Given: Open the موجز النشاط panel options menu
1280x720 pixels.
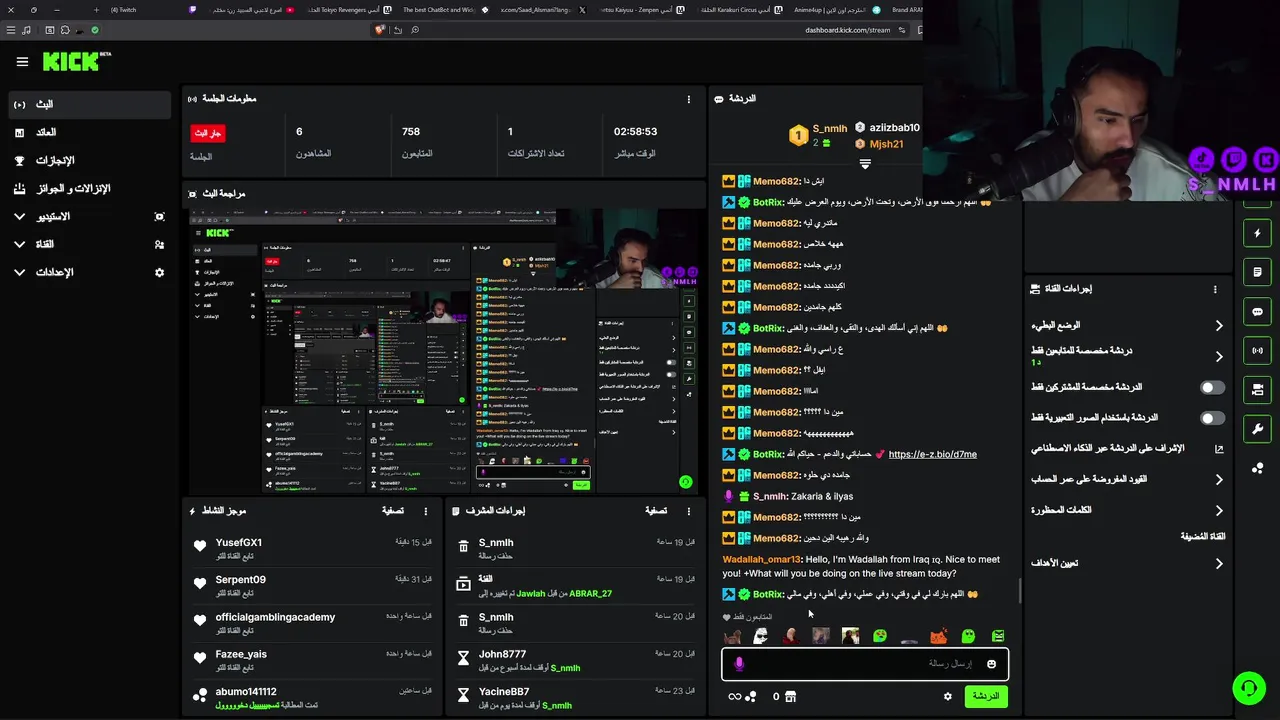Looking at the screenshot, I should [x=426, y=511].
